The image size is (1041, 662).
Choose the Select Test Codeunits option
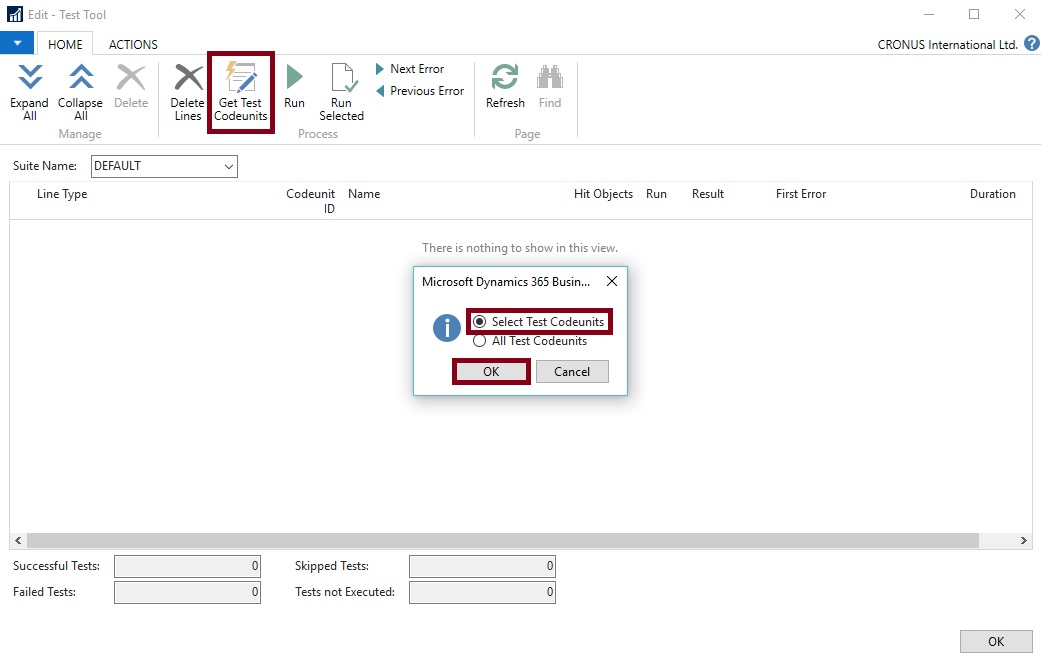(x=480, y=322)
